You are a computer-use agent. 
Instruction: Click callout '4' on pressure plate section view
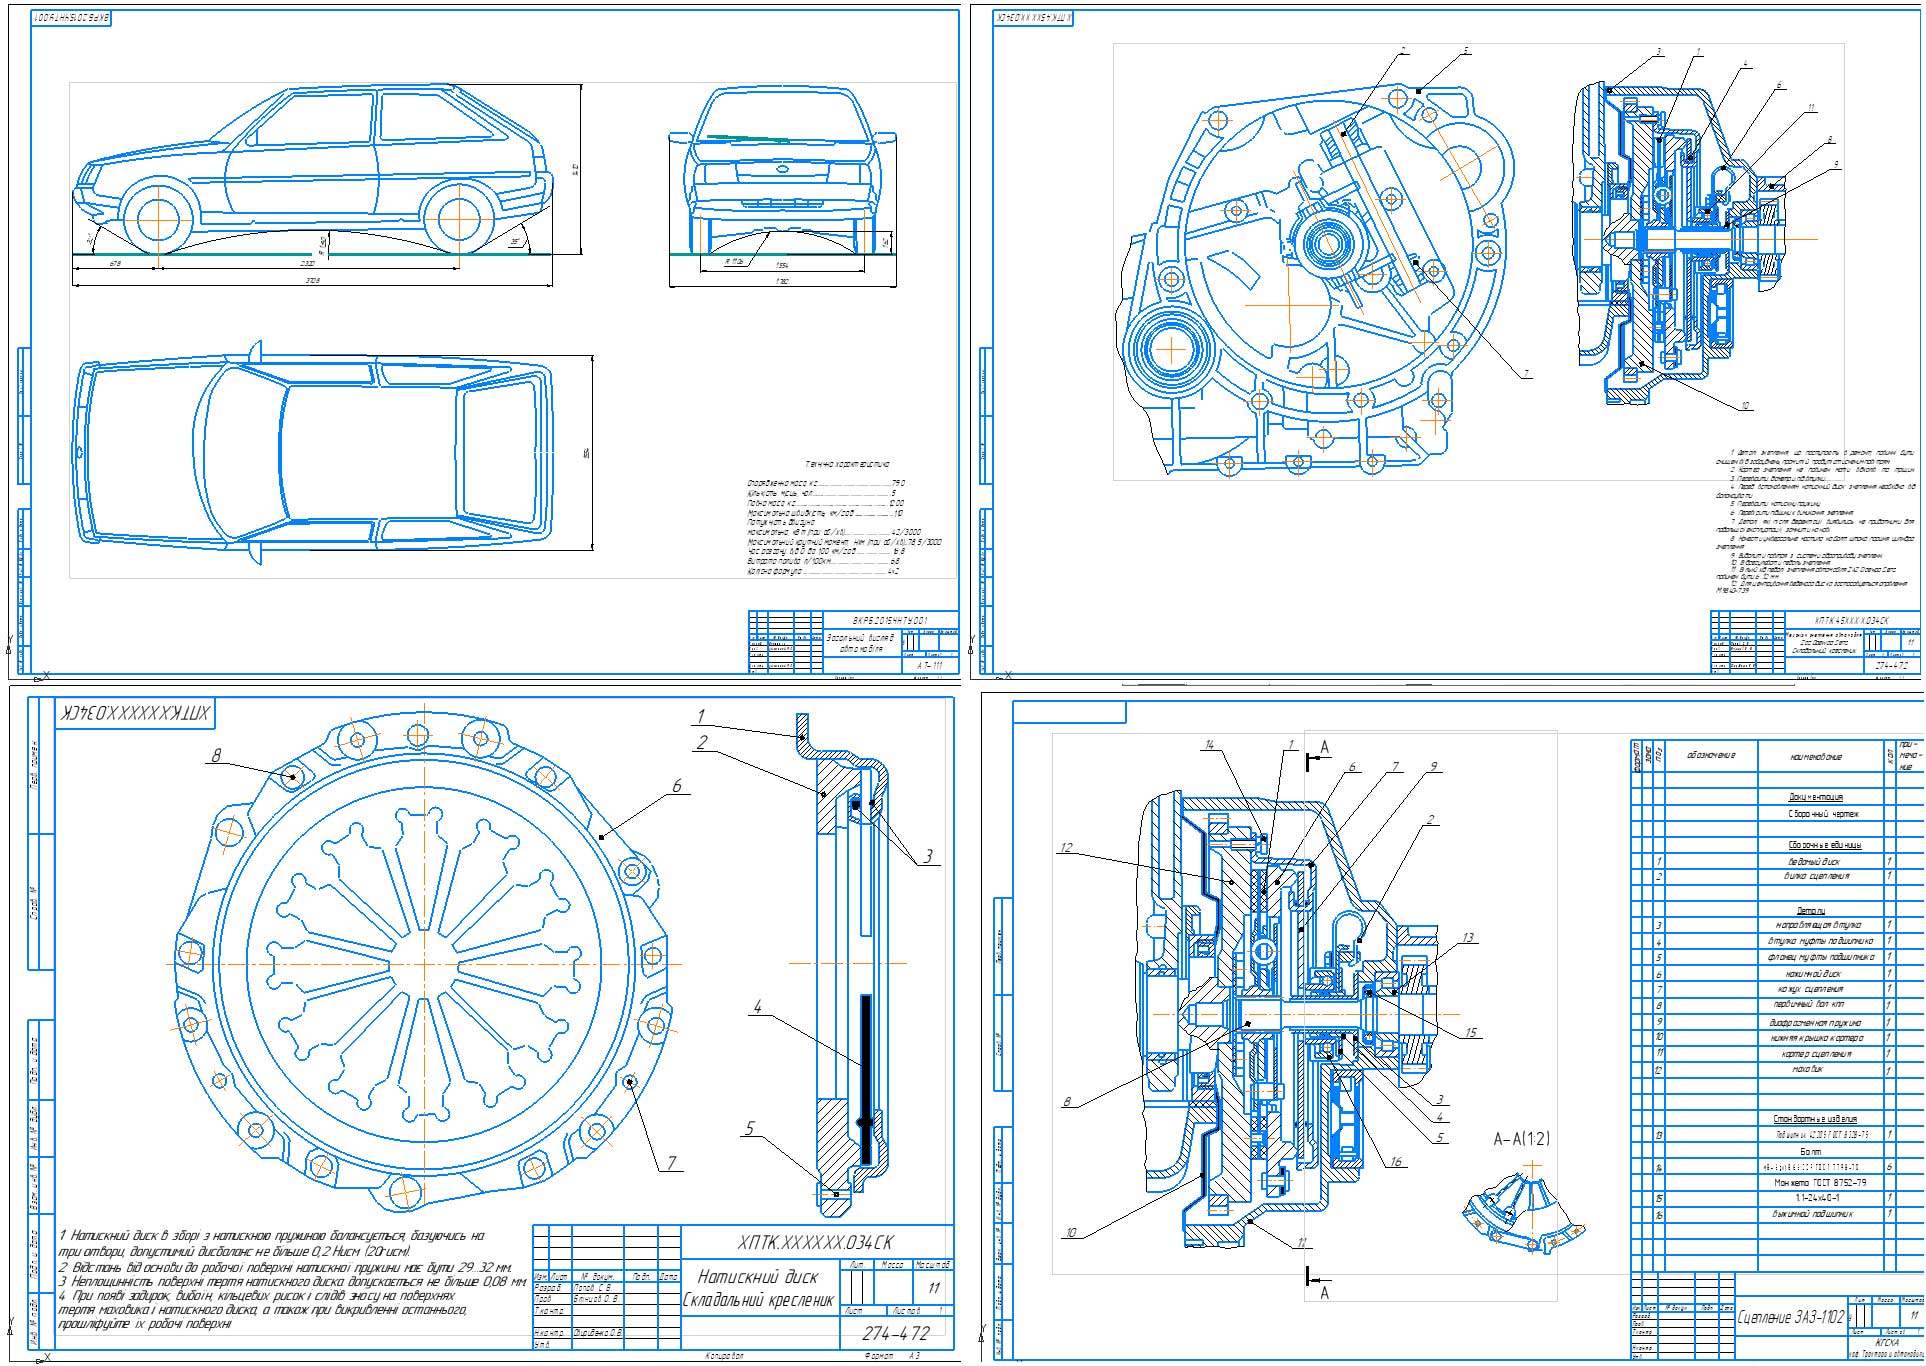click(758, 1007)
